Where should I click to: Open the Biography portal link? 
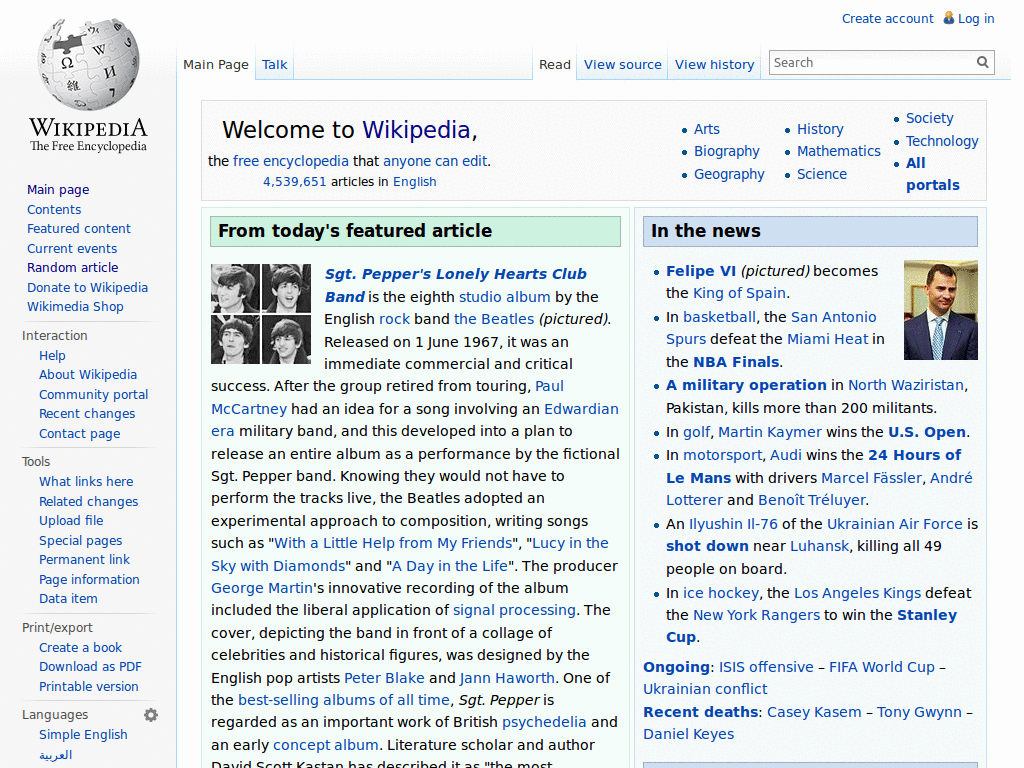coord(727,152)
